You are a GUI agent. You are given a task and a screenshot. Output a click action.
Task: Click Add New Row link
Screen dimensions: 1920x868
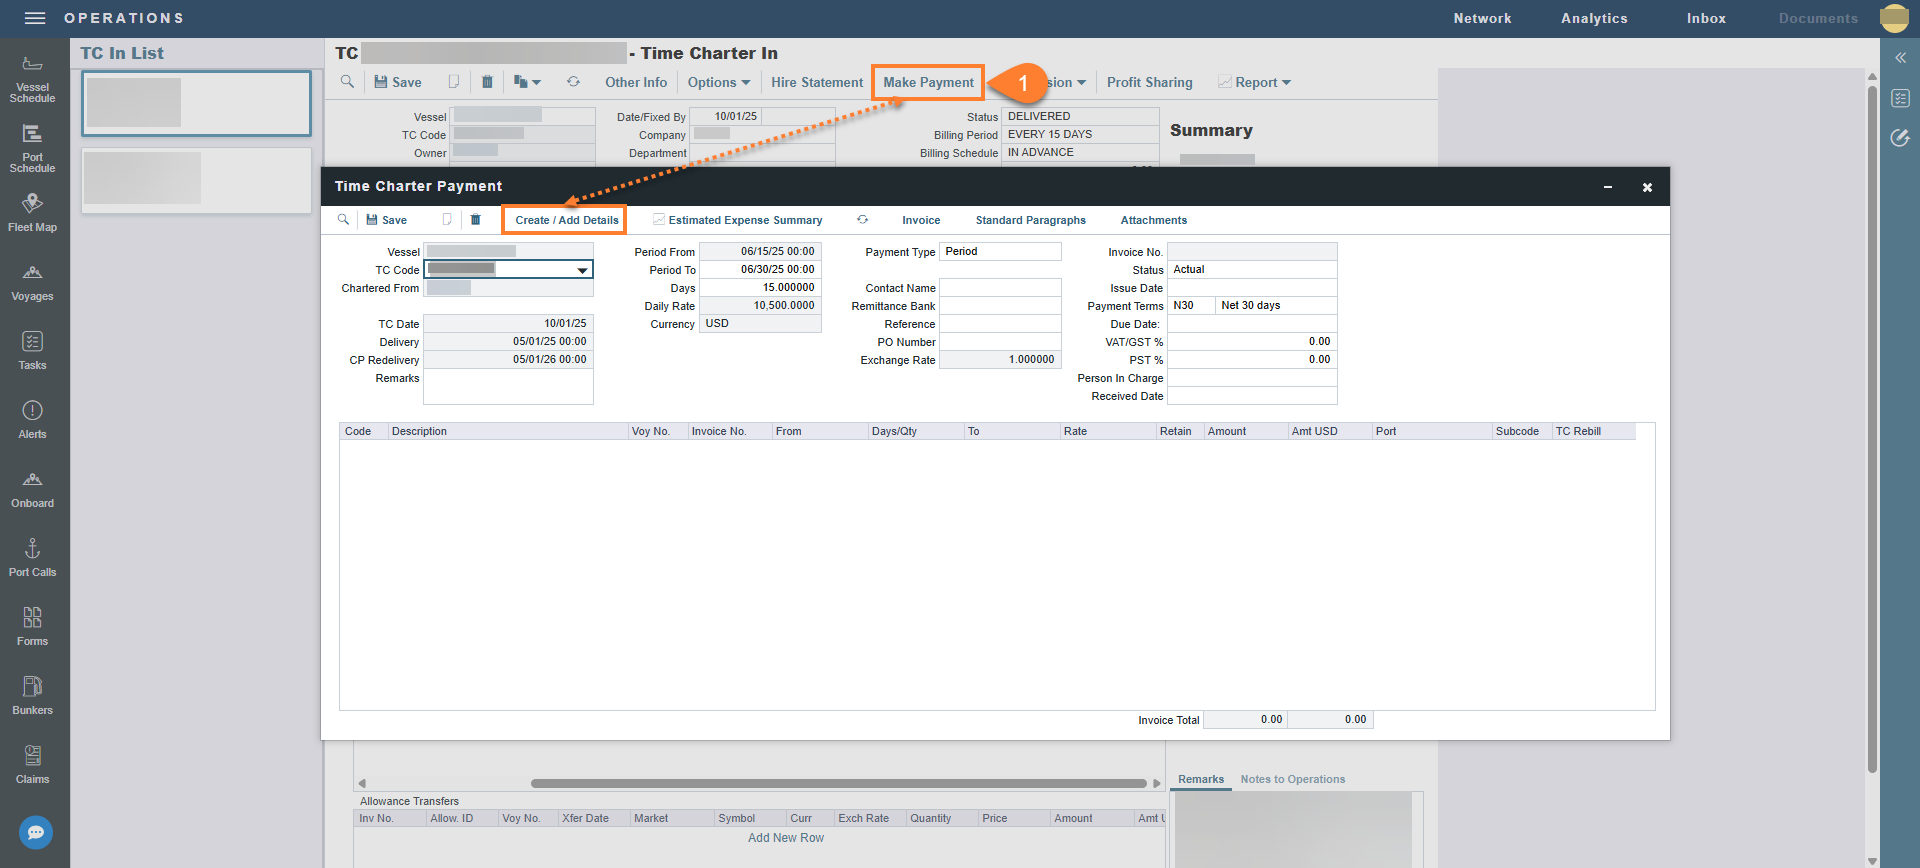pos(786,838)
